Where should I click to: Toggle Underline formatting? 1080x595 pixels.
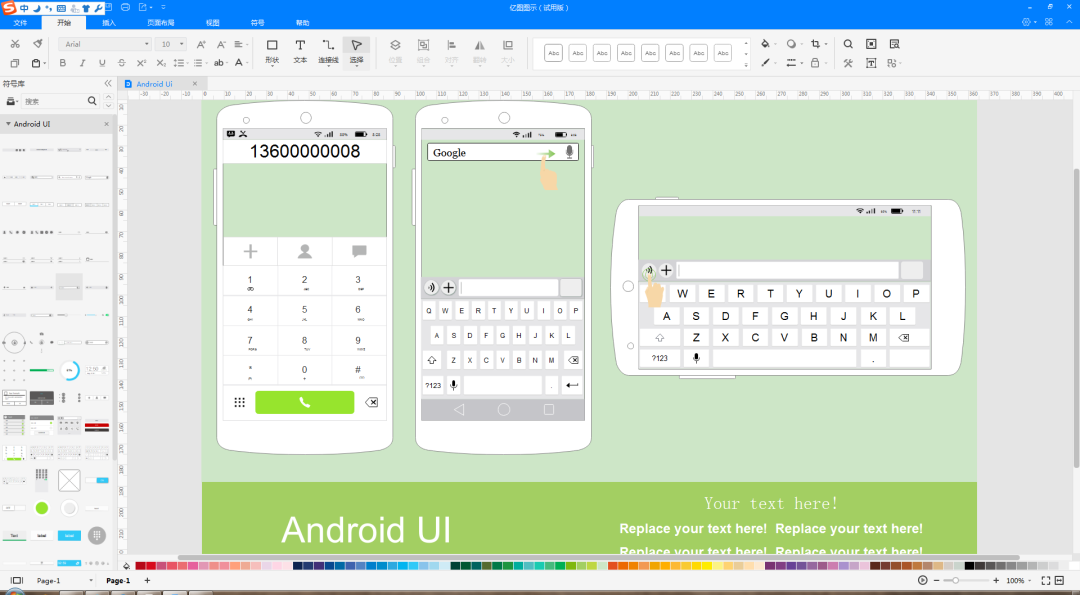click(x=102, y=63)
